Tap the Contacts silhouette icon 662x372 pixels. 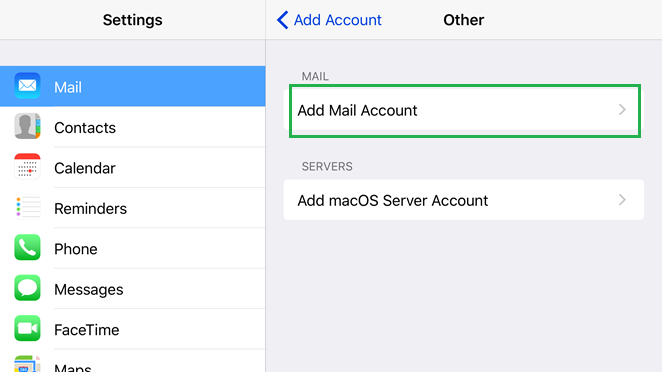27,126
